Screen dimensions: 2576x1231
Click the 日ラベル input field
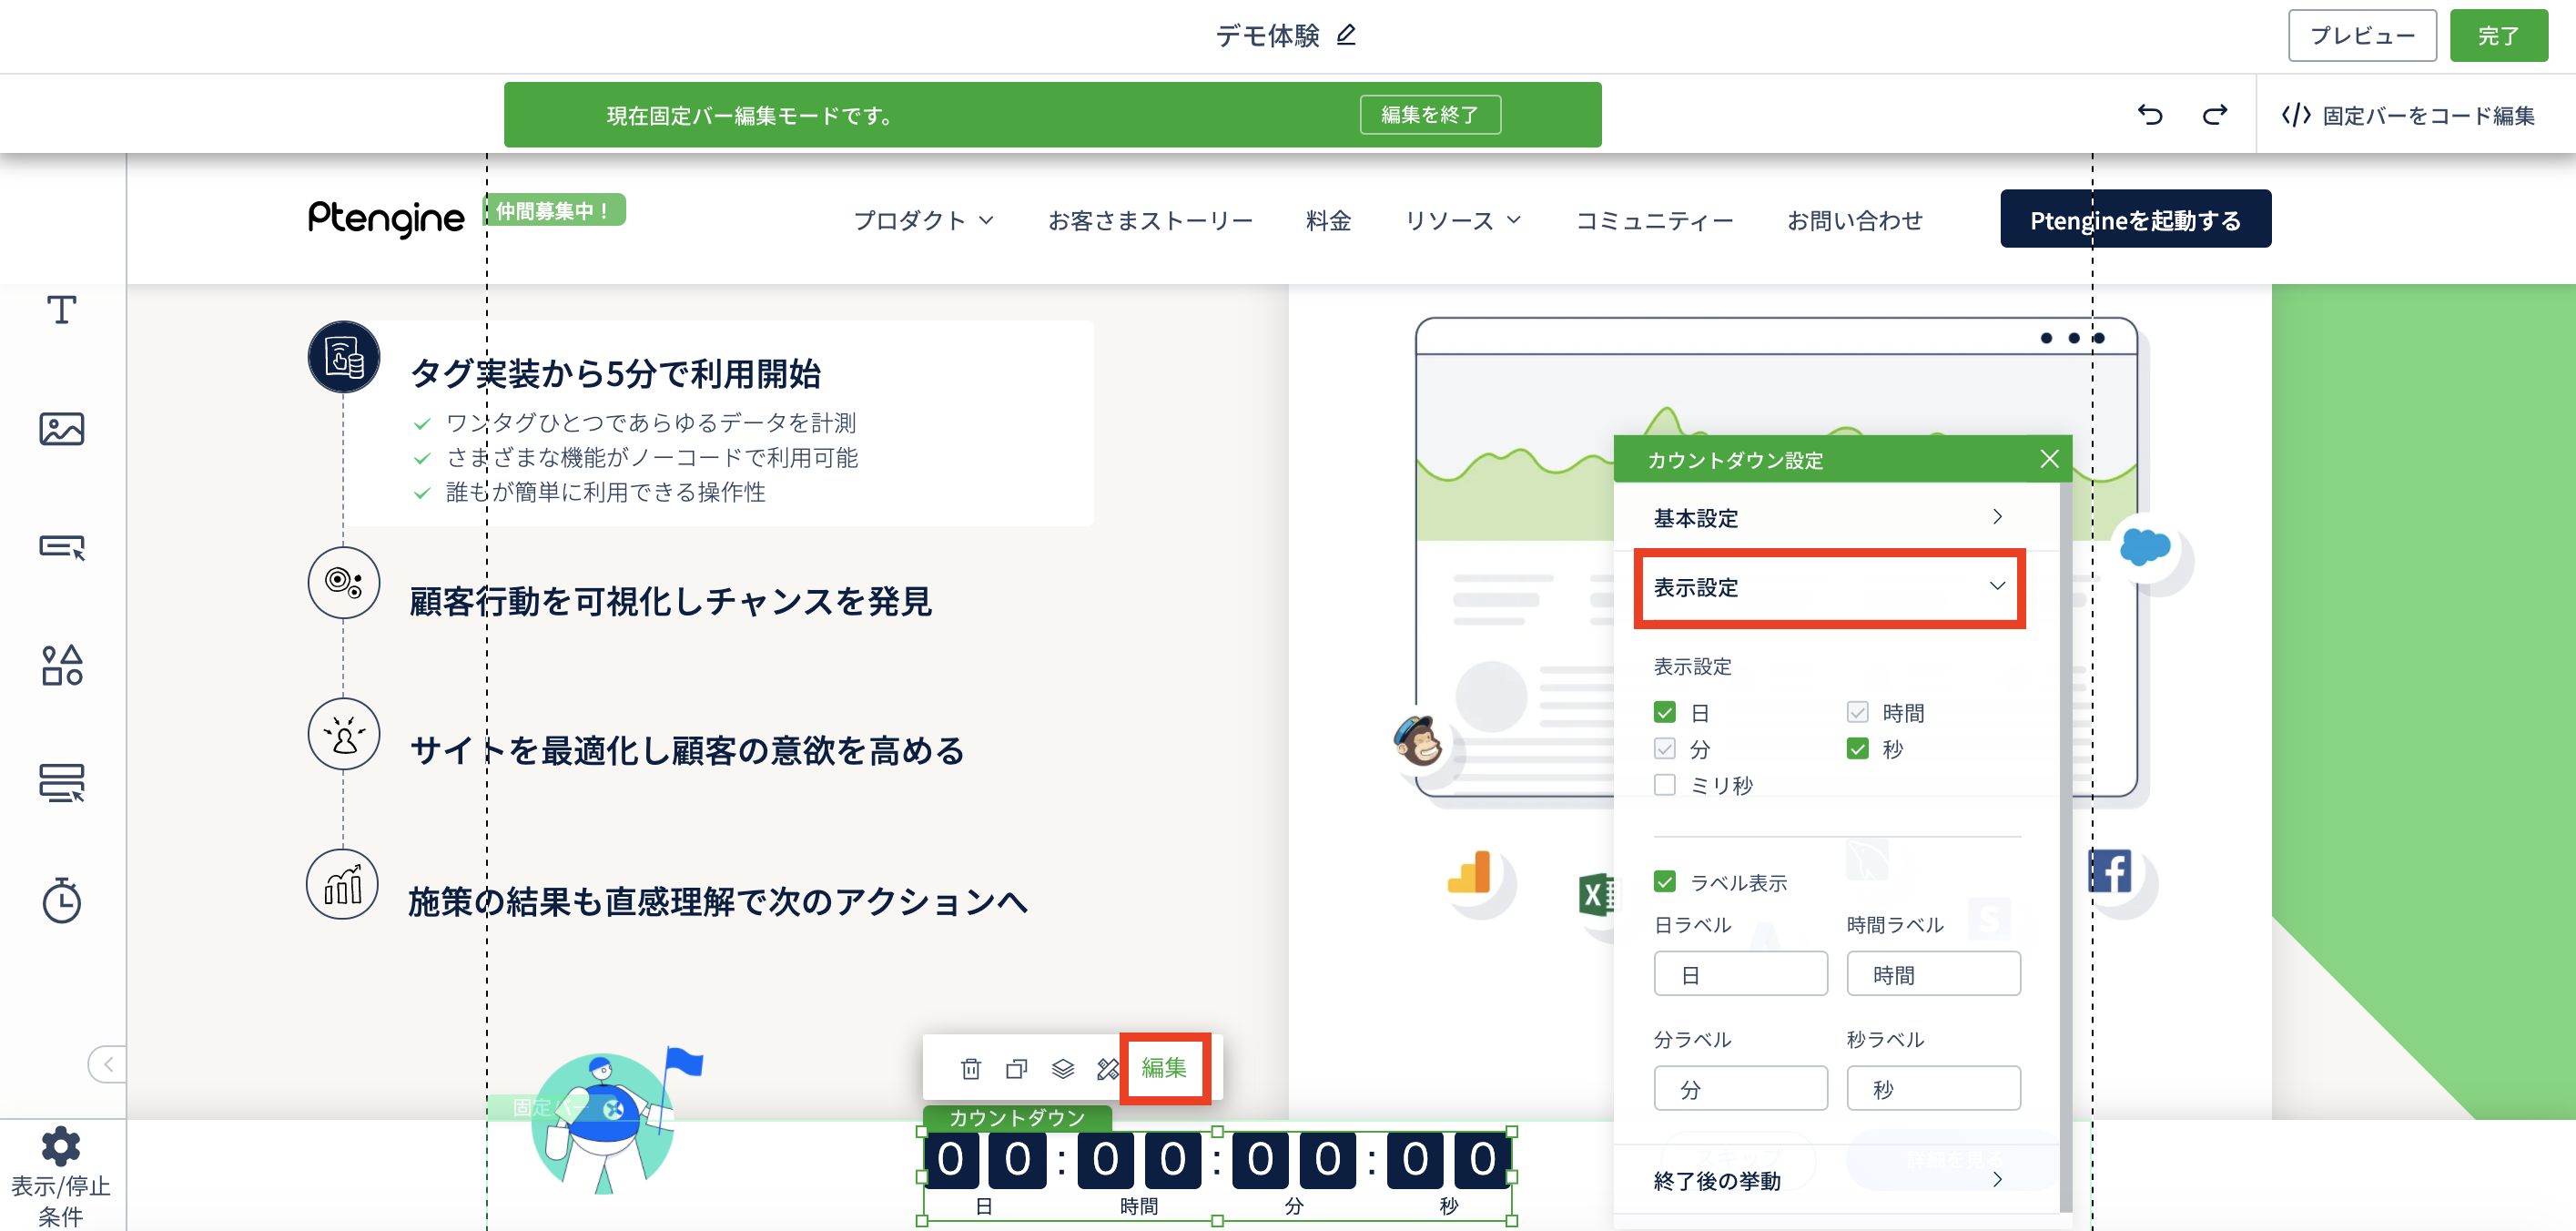(1740, 973)
